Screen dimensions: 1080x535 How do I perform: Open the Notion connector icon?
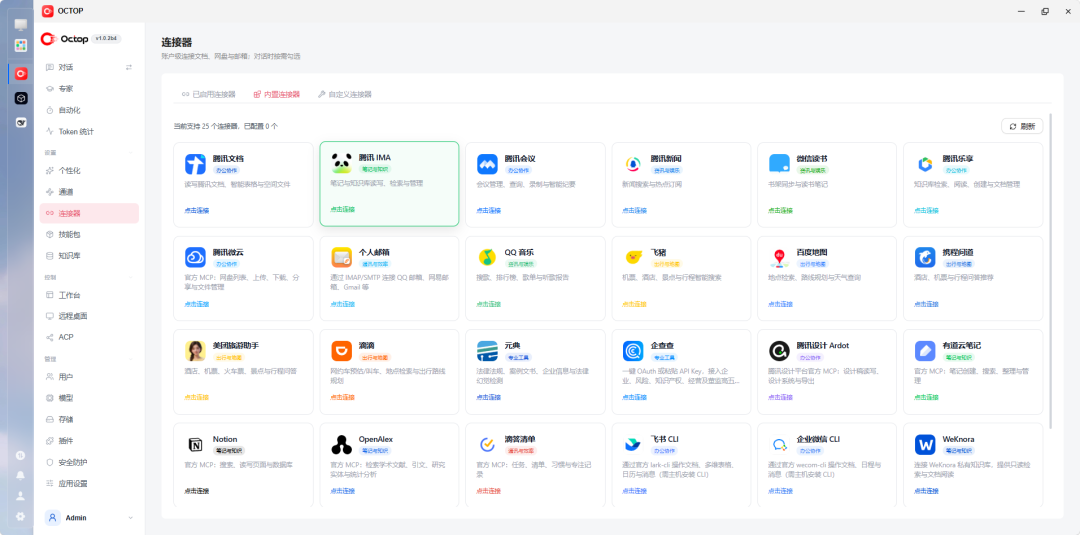[x=196, y=445]
